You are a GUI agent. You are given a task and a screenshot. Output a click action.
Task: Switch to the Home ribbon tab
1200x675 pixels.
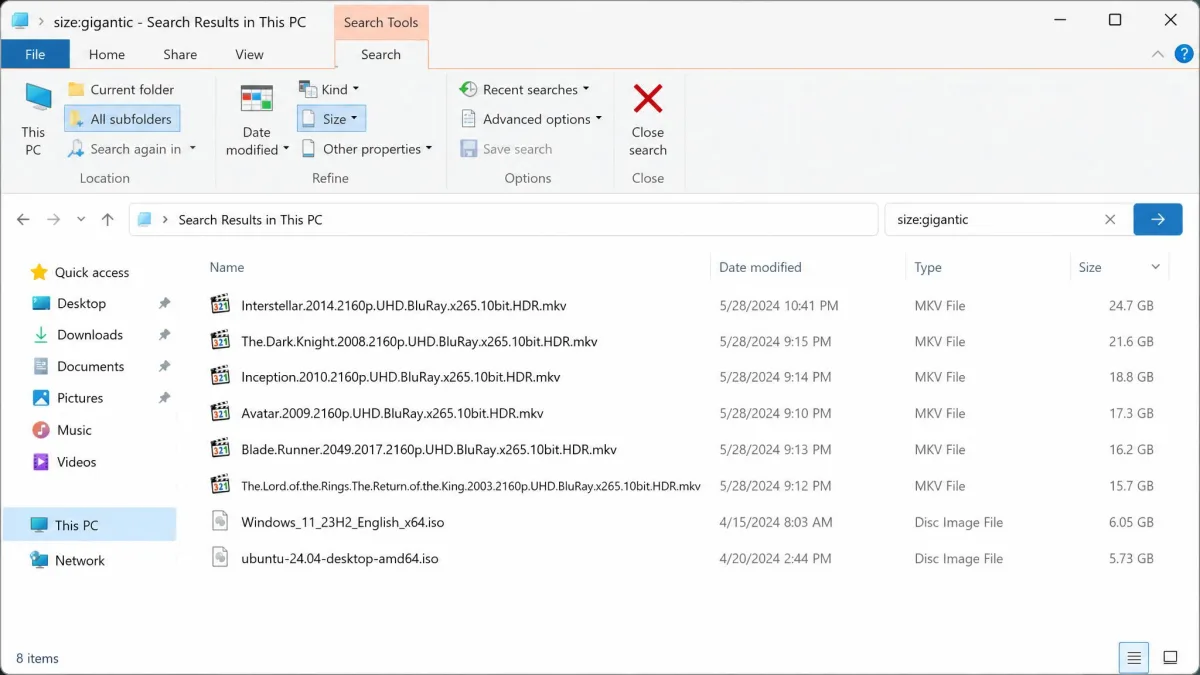tap(107, 54)
